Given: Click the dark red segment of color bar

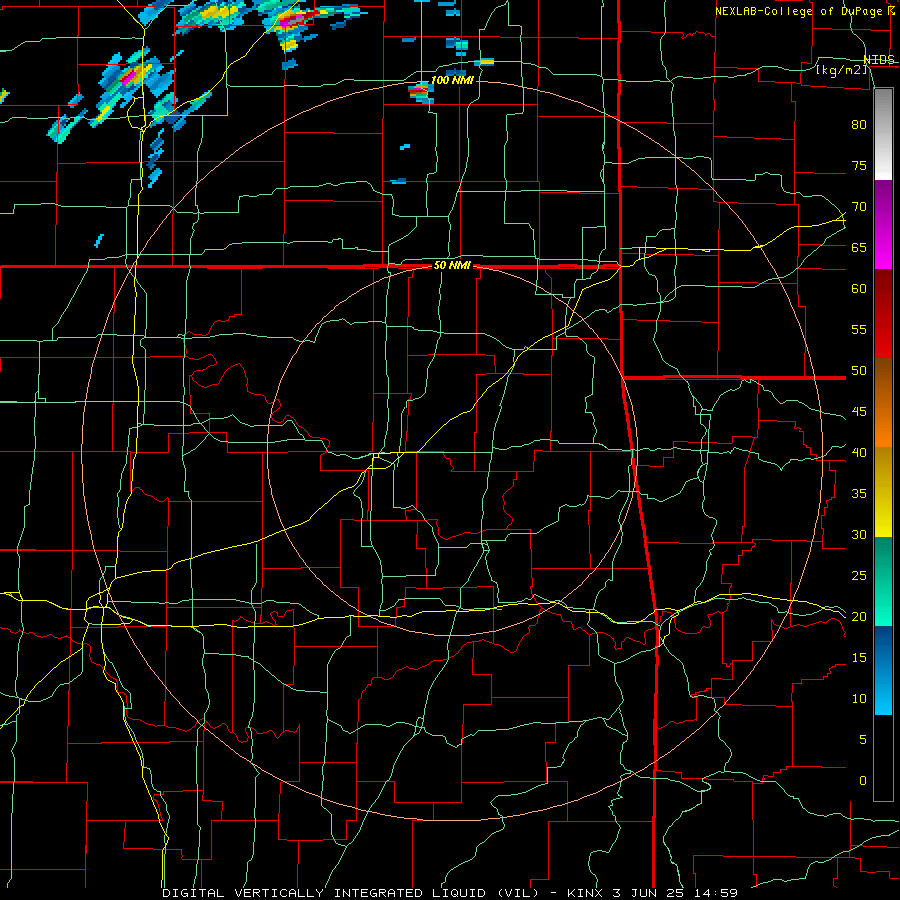Looking at the screenshot, I should pos(883,314).
